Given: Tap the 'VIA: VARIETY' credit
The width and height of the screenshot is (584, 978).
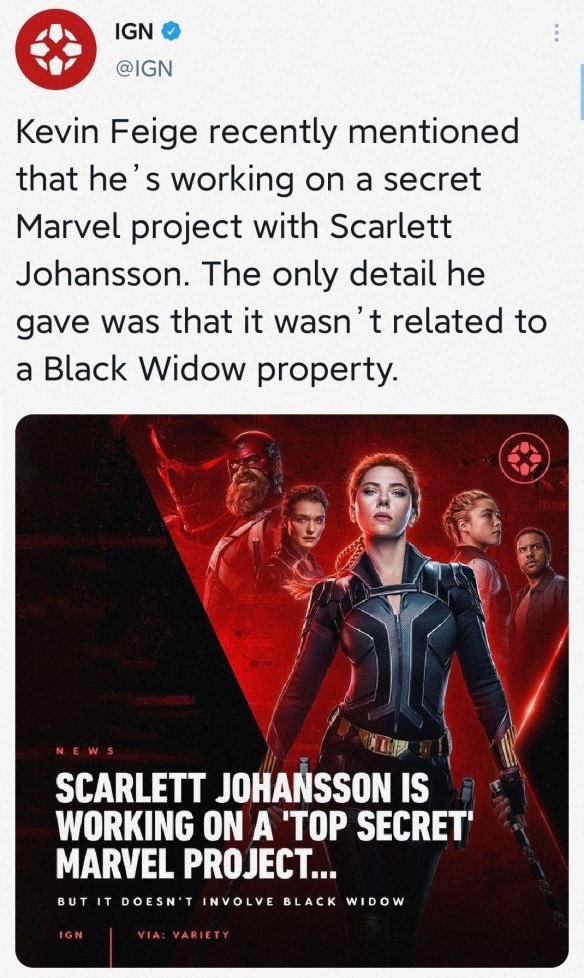Looking at the screenshot, I should pos(183,935).
